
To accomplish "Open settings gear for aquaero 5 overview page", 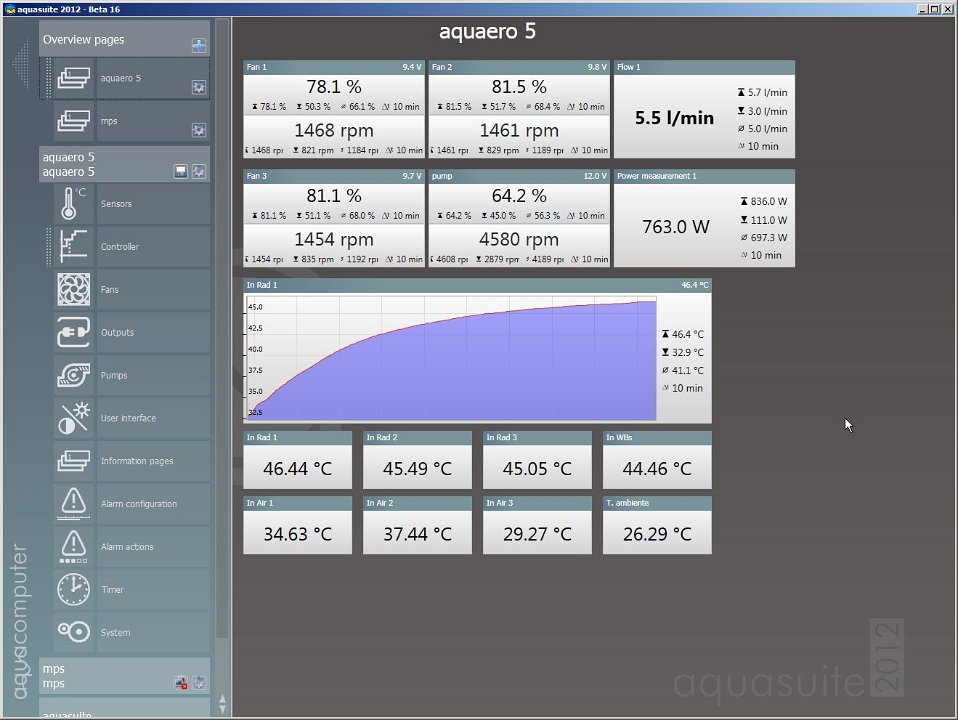I will click(x=199, y=87).
